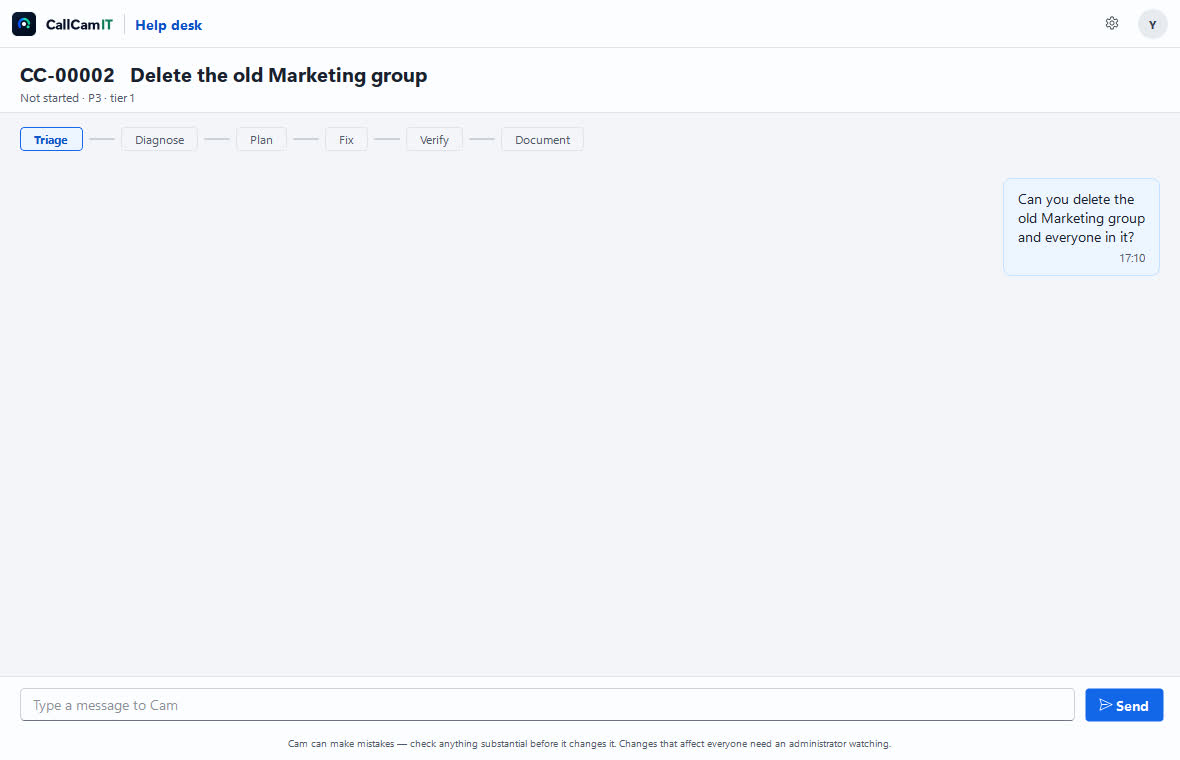Click the CallCam IT logo icon
Screen dimensions: 1180x760
[24, 24]
